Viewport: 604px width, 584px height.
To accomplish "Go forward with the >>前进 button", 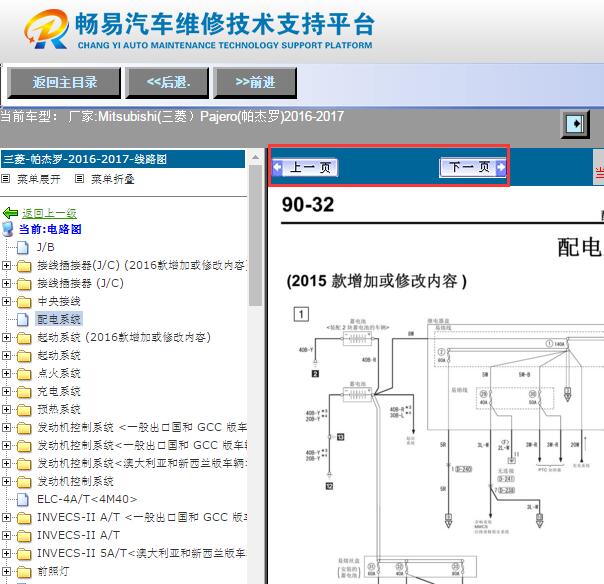I will pyautogui.click(x=255, y=82).
